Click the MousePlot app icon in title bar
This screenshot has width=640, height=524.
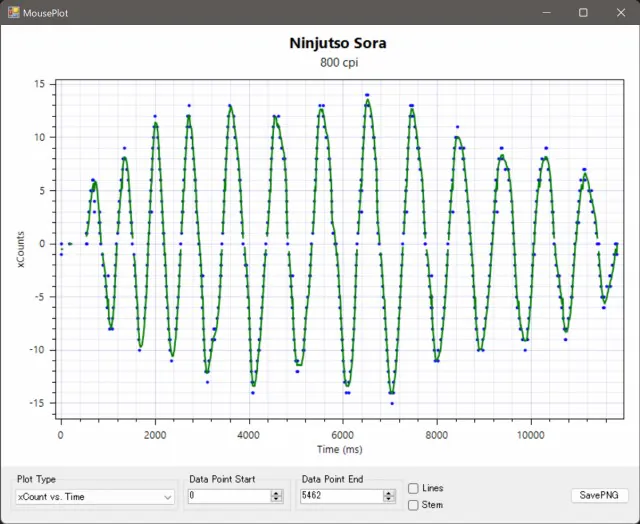click(12, 13)
